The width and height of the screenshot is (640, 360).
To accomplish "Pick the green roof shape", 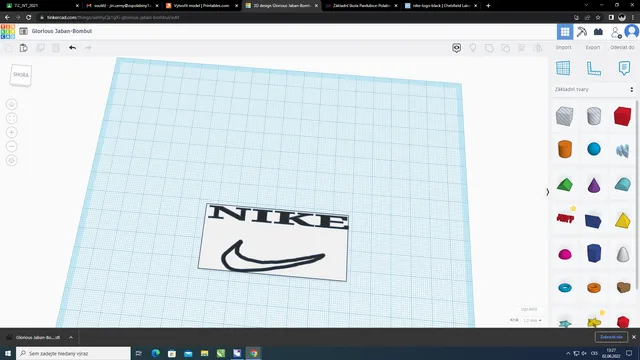I will [564, 184].
